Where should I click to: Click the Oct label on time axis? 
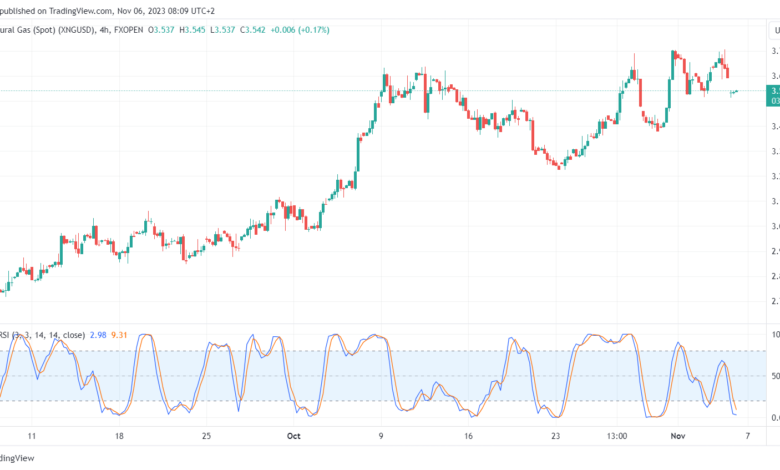coord(293,436)
